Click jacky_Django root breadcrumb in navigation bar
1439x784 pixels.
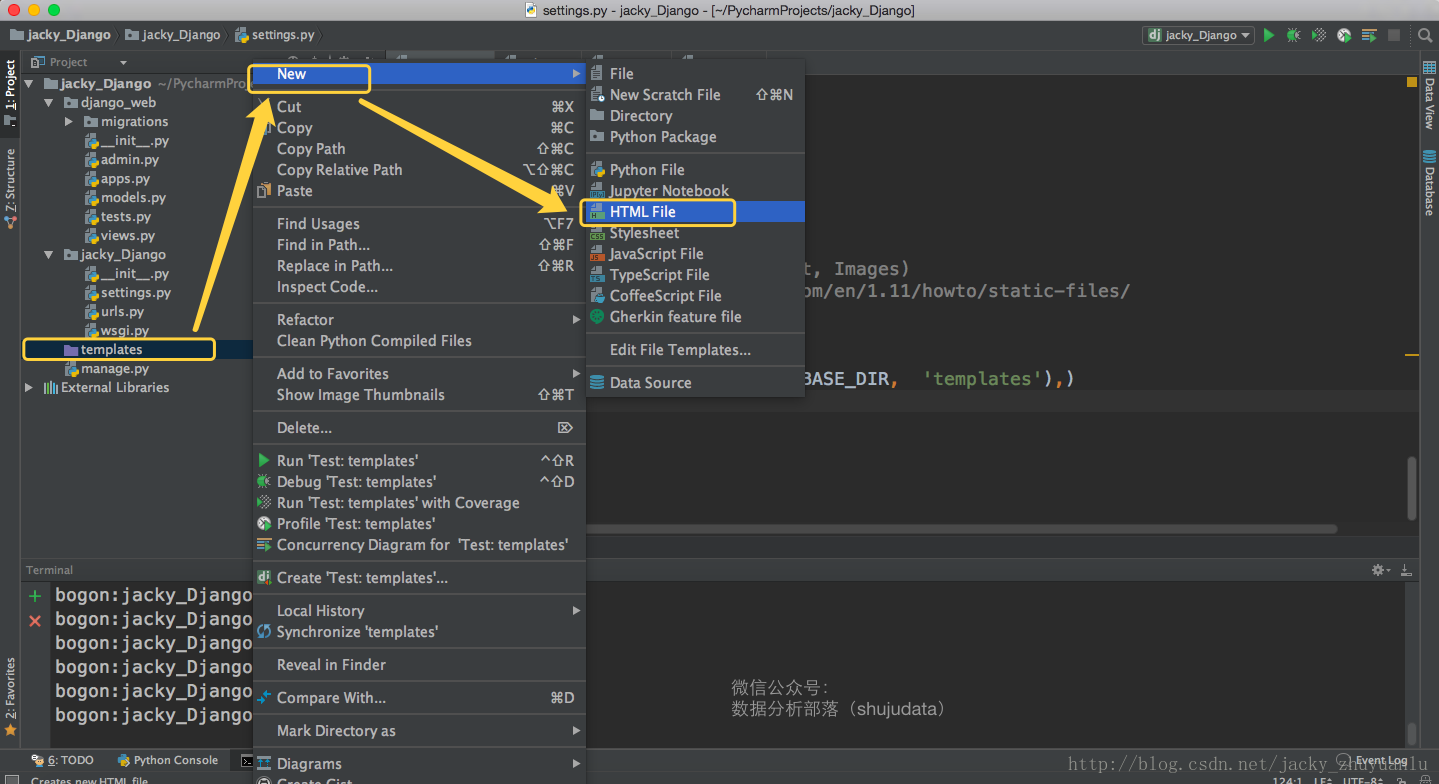(x=60, y=35)
